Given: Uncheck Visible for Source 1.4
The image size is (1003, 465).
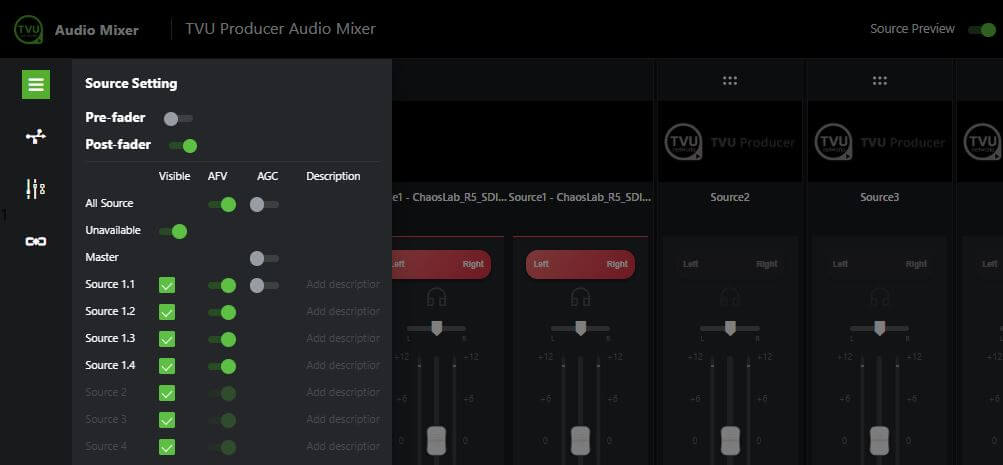Looking at the screenshot, I should coord(167,366).
